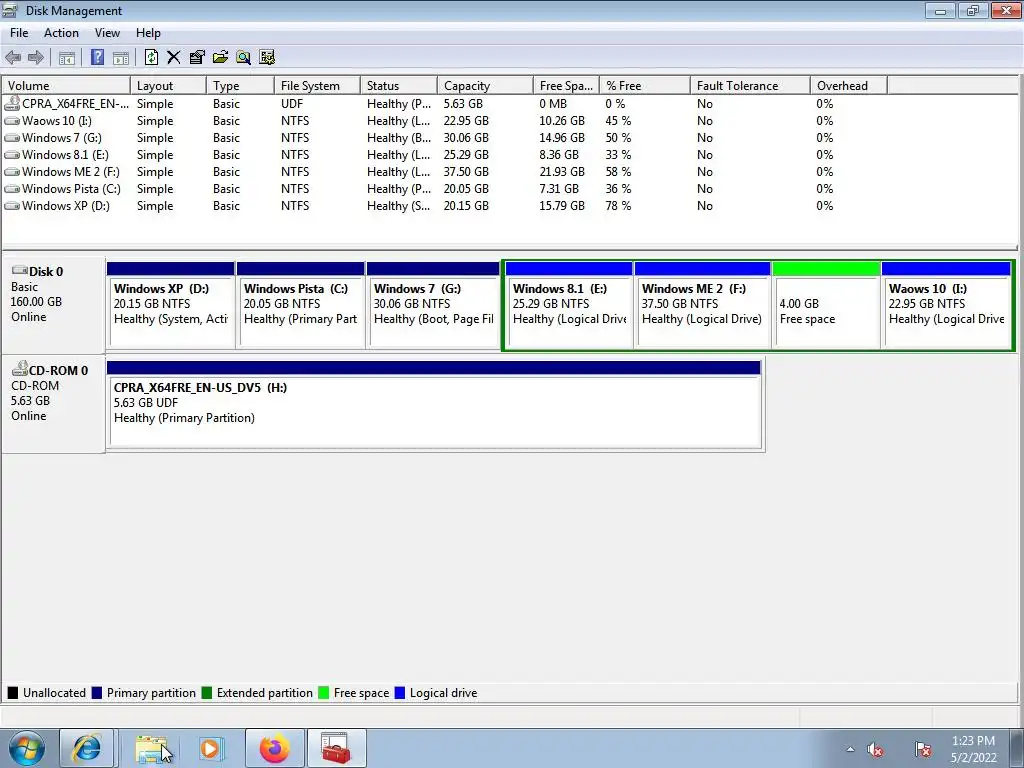The image size is (1024, 768).
Task: Toggle the Show/Hide Console Tree icon
Action: point(67,57)
